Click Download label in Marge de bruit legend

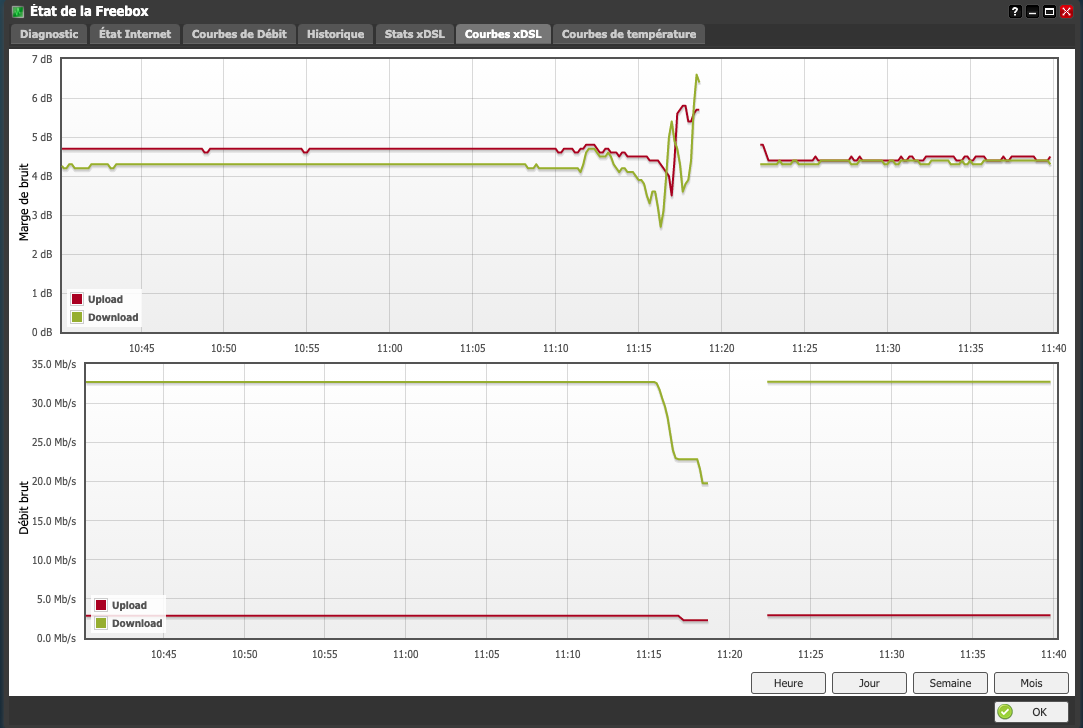pyautogui.click(x=113, y=317)
